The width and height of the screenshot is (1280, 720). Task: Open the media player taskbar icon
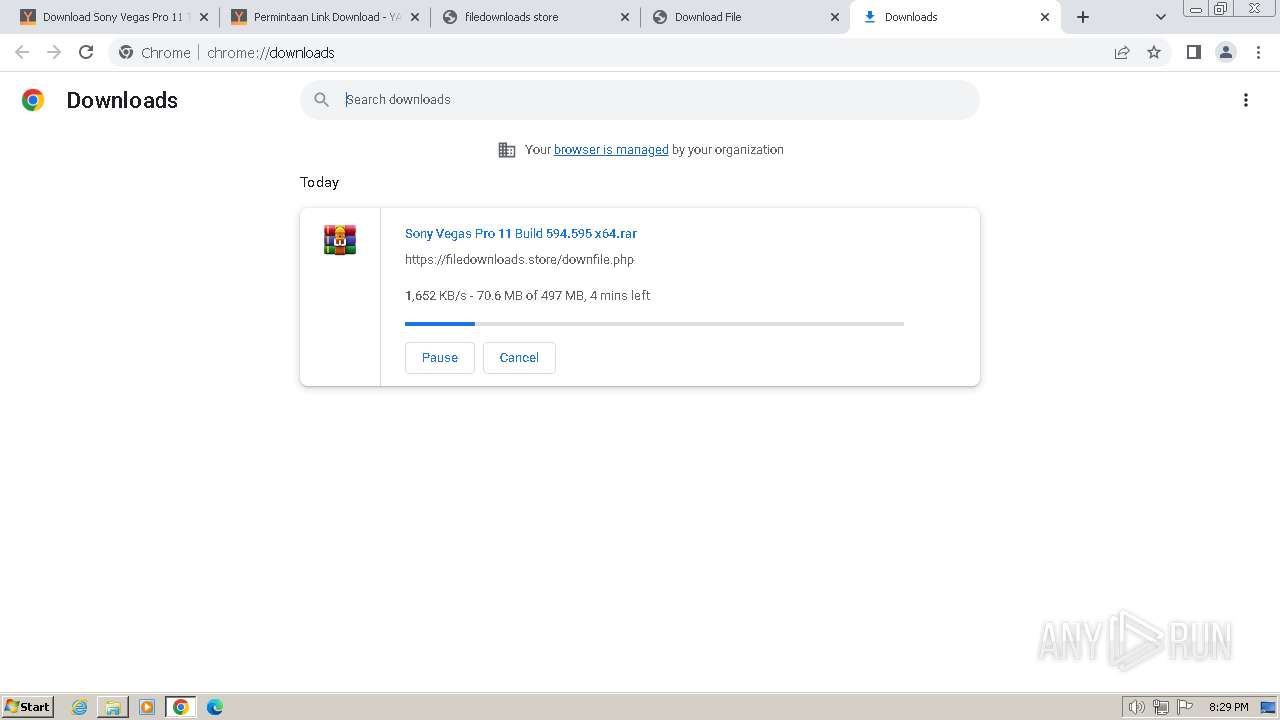pyautogui.click(x=147, y=707)
